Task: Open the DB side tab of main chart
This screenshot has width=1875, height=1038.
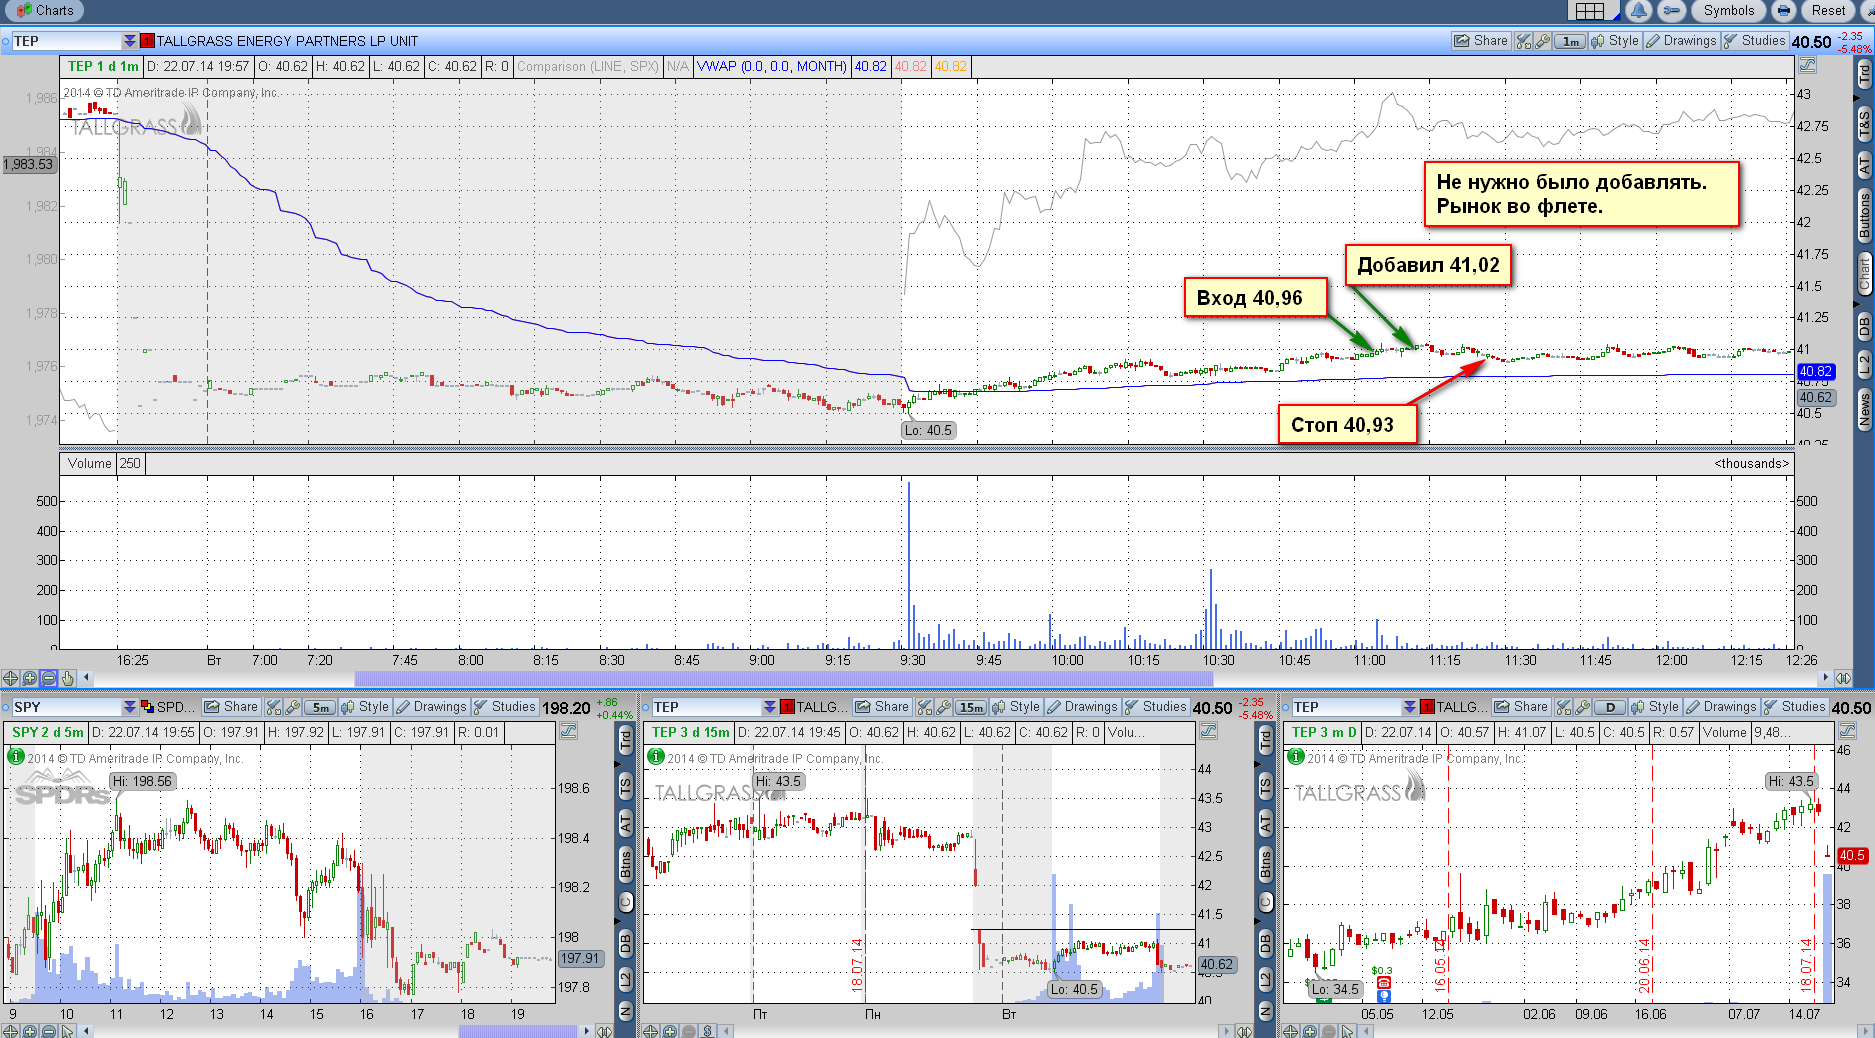Action: (1864, 326)
